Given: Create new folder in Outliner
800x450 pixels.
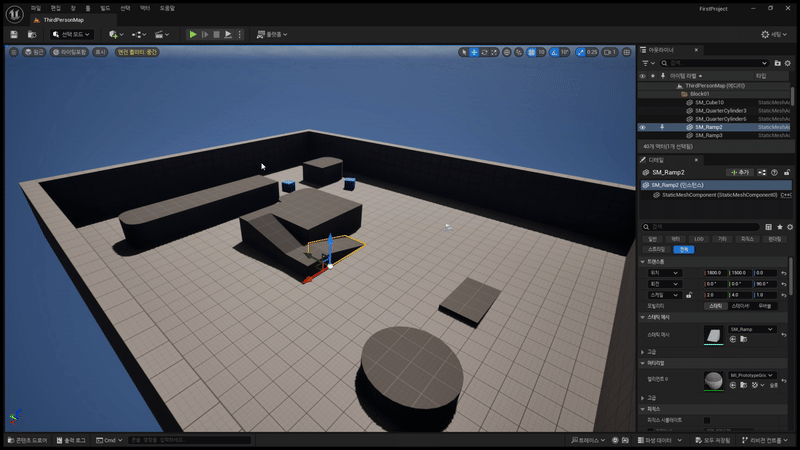Looking at the screenshot, I should pos(778,63).
